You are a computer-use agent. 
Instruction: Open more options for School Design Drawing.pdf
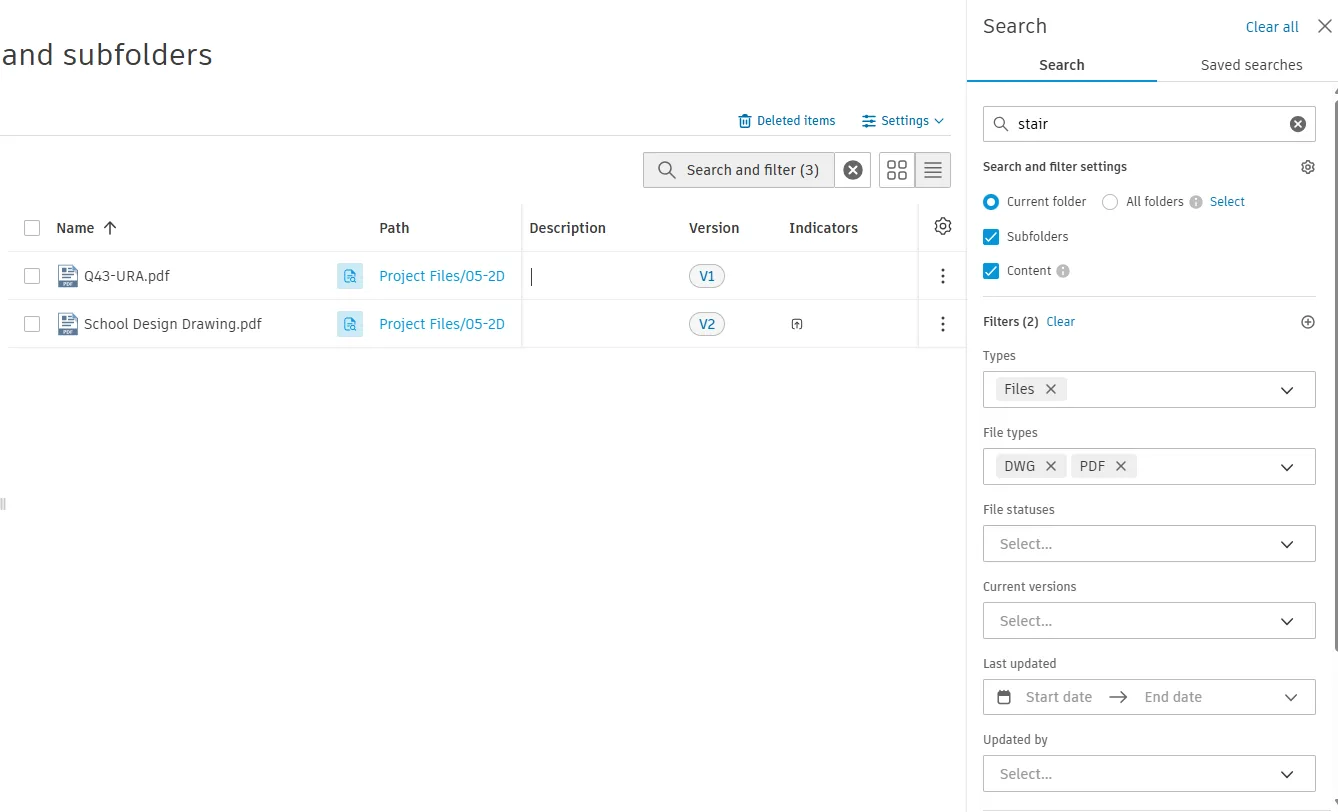[x=943, y=324]
